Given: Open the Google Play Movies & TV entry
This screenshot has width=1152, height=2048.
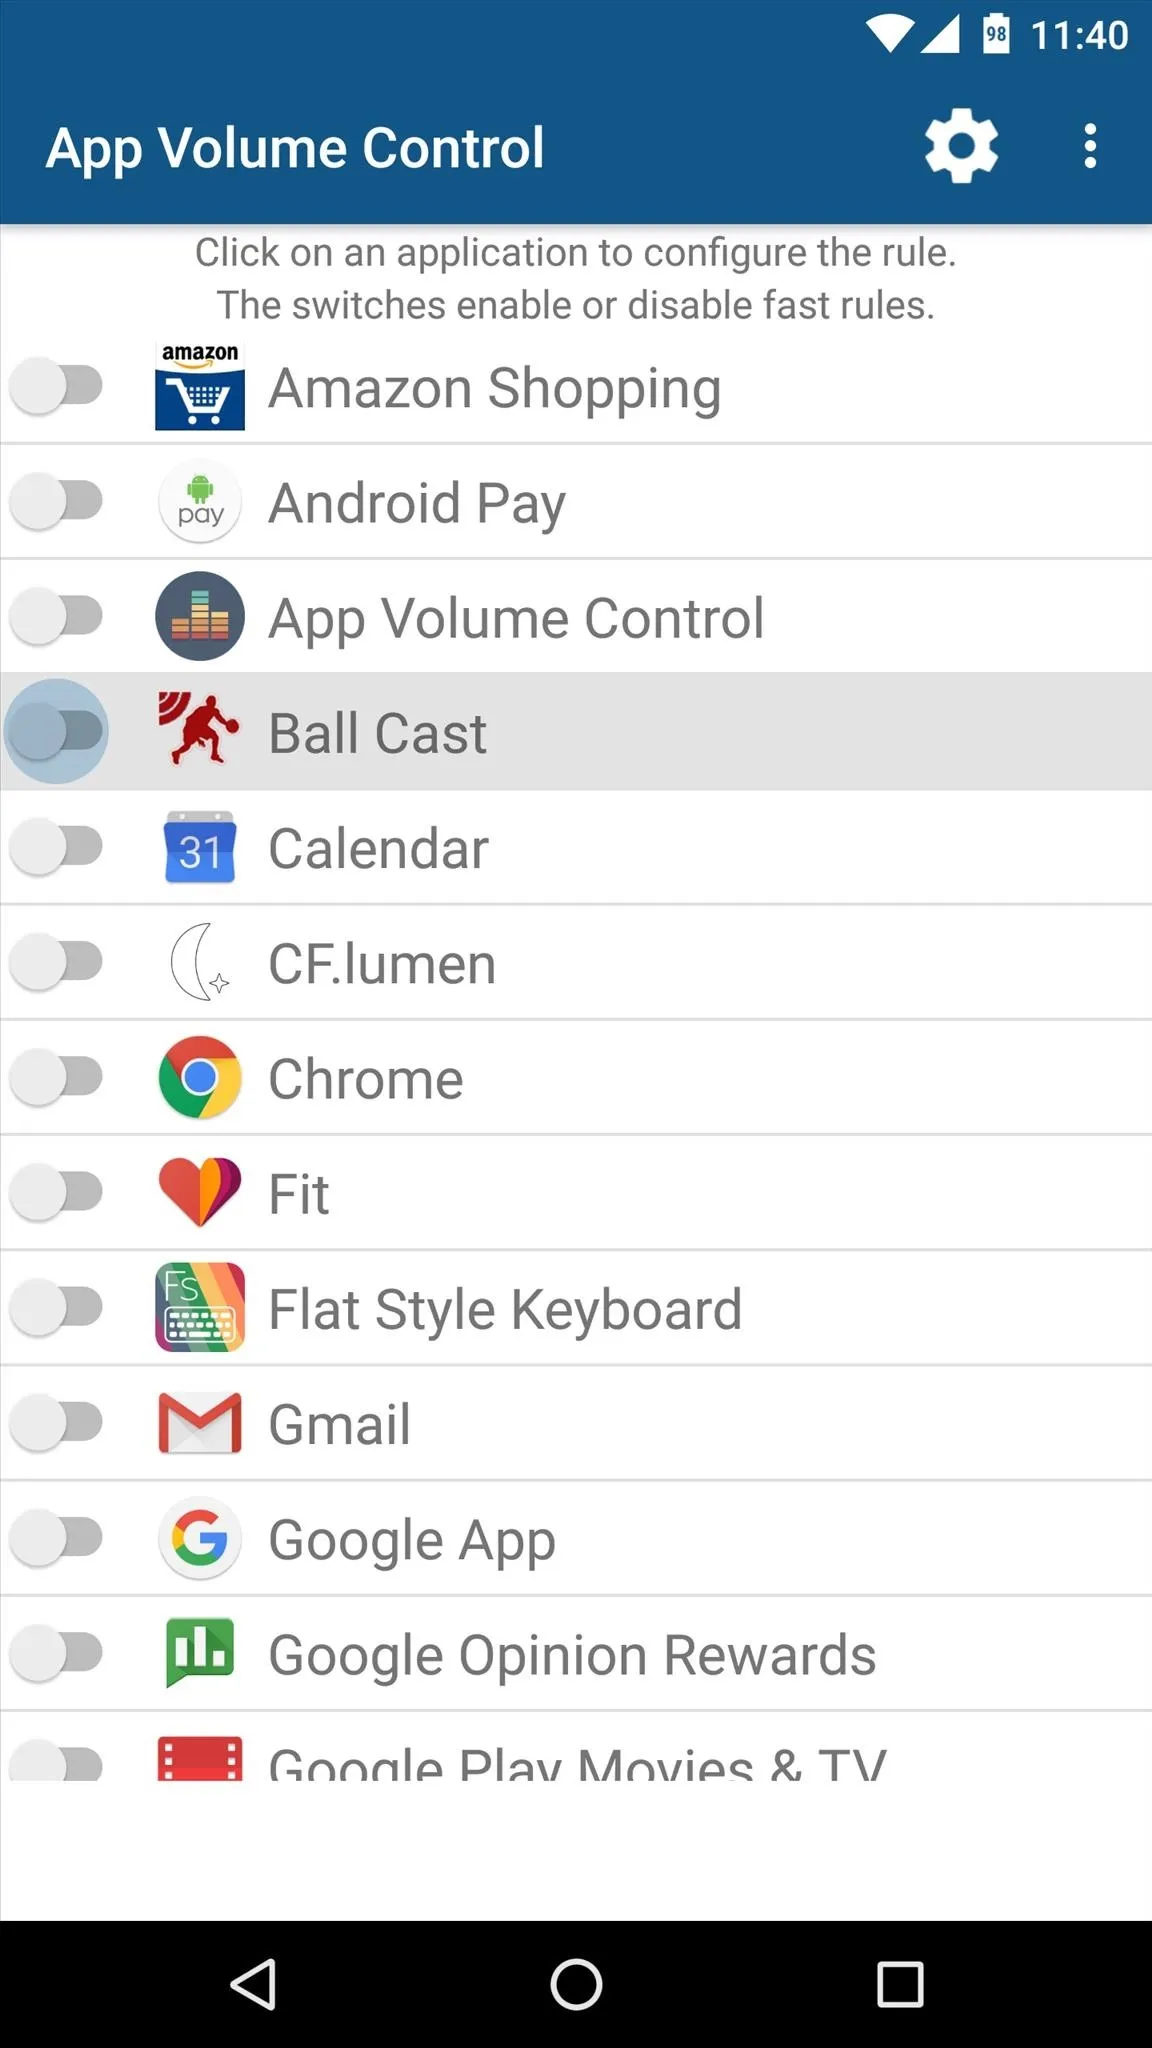Looking at the screenshot, I should (x=576, y=1746).
